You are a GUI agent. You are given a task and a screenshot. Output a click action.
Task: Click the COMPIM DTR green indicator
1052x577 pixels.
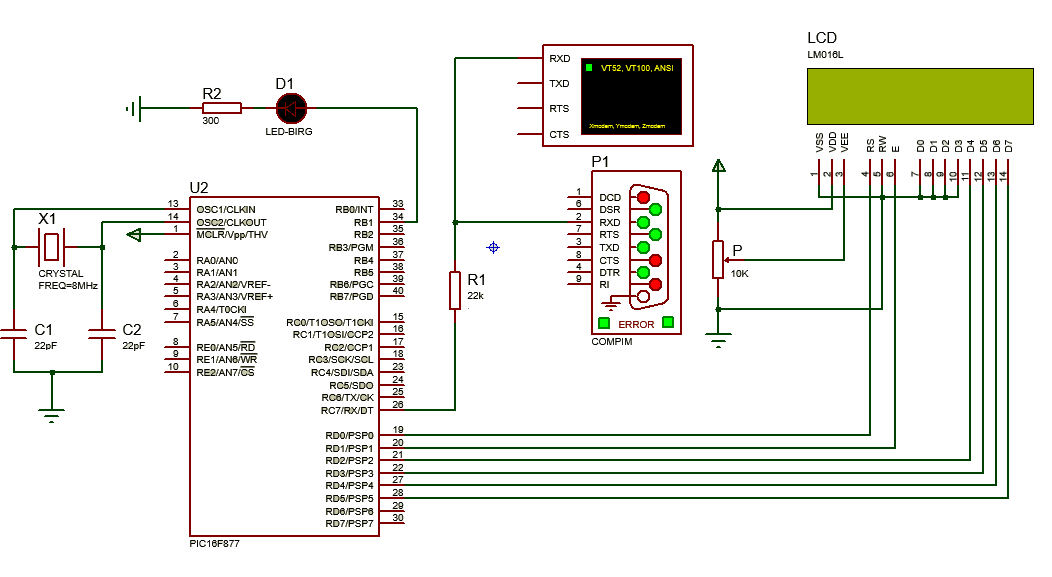click(643, 272)
